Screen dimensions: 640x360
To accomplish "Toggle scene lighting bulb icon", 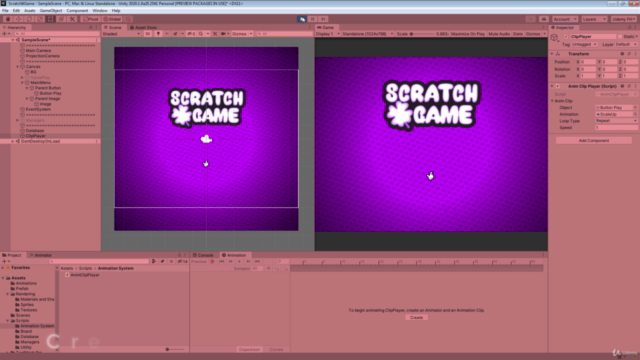I will [158, 34].
